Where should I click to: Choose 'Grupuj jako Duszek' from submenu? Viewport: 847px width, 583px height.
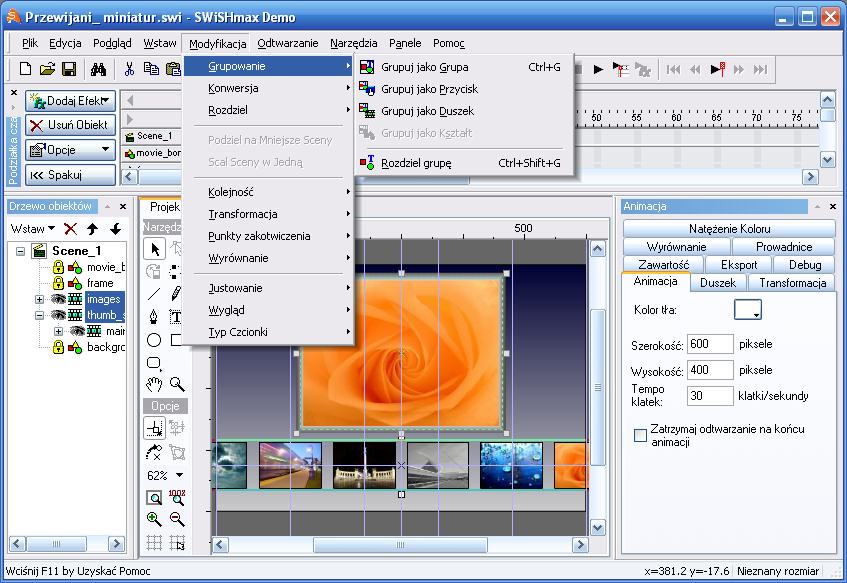(x=427, y=111)
